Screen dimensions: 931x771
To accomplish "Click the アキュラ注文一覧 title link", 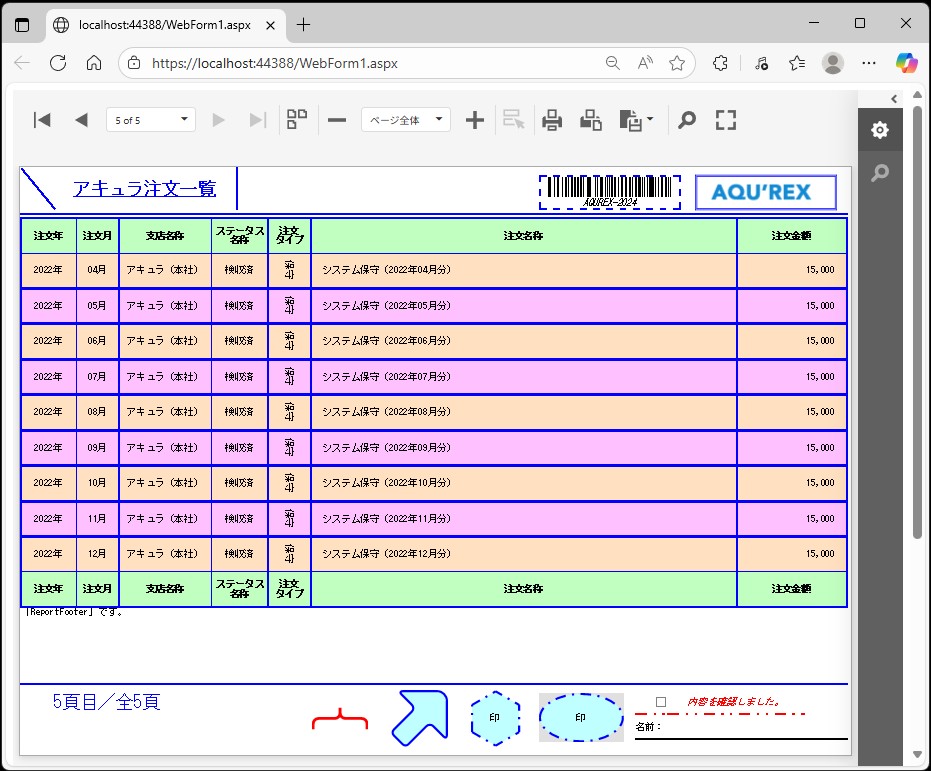I will point(144,189).
